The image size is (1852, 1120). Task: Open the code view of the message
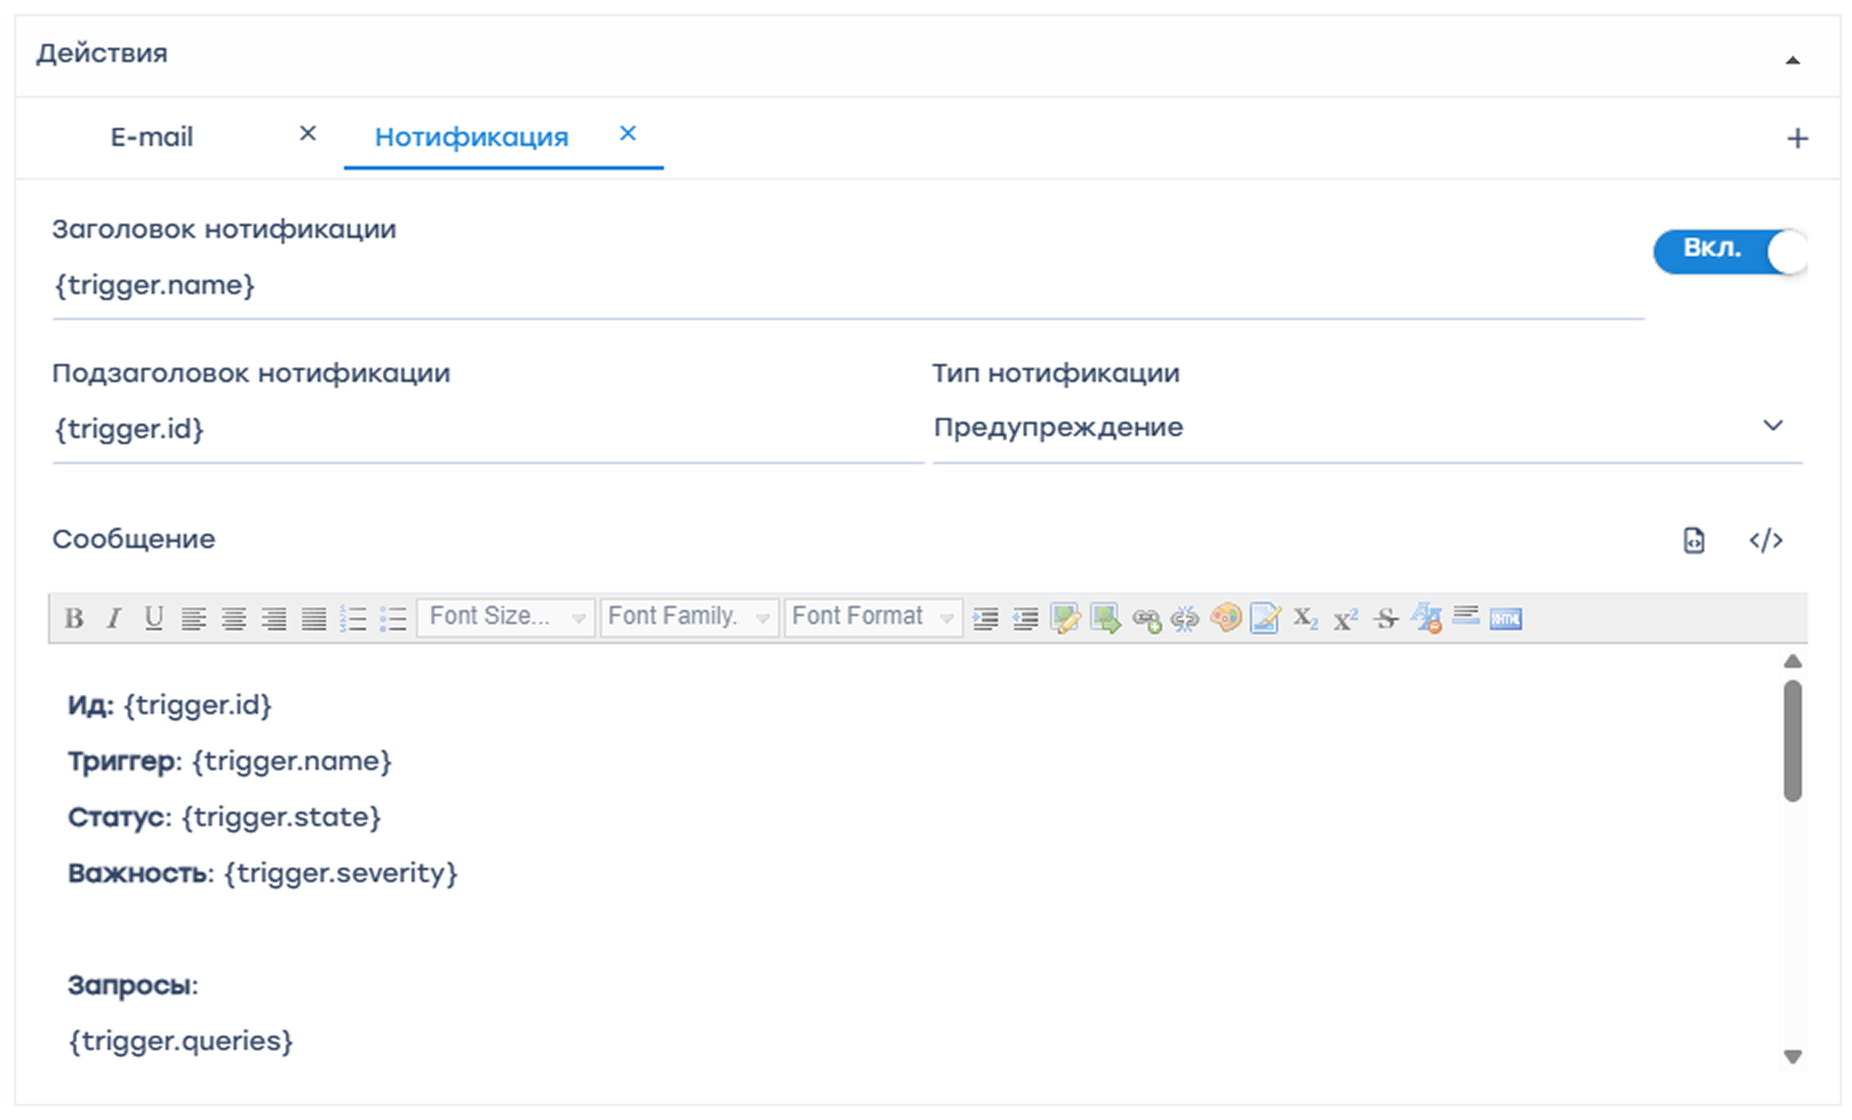click(1765, 541)
